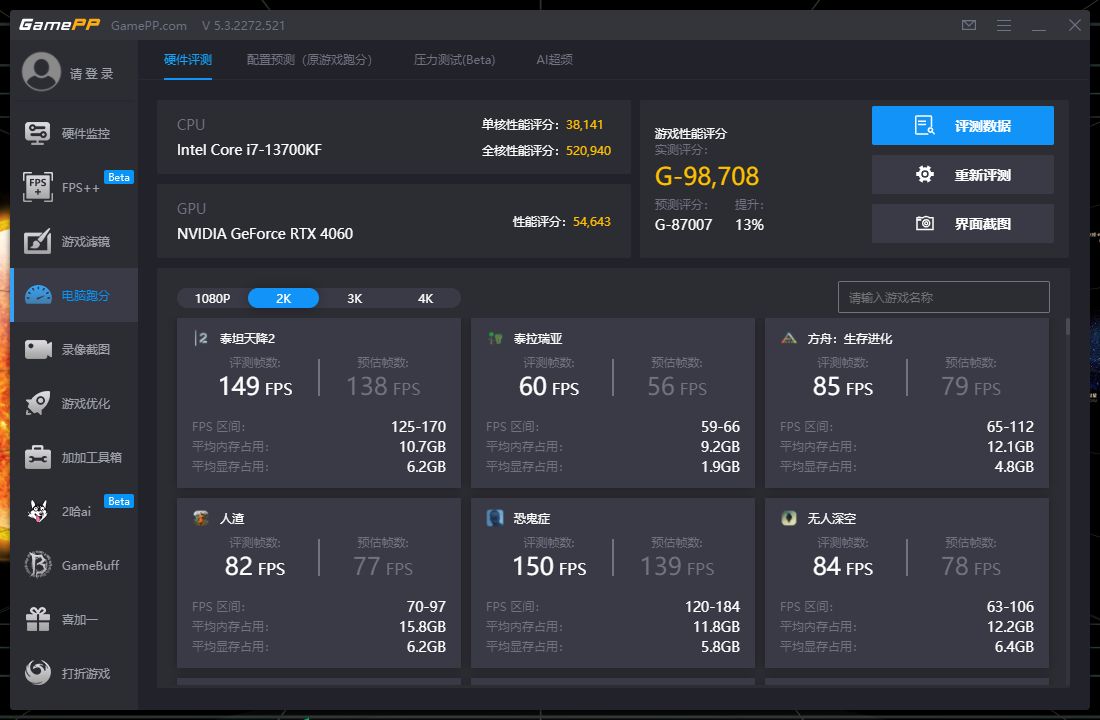Image resolution: width=1100 pixels, height=720 pixels.
Task: Click the 界面截图 button
Action: click(x=962, y=223)
